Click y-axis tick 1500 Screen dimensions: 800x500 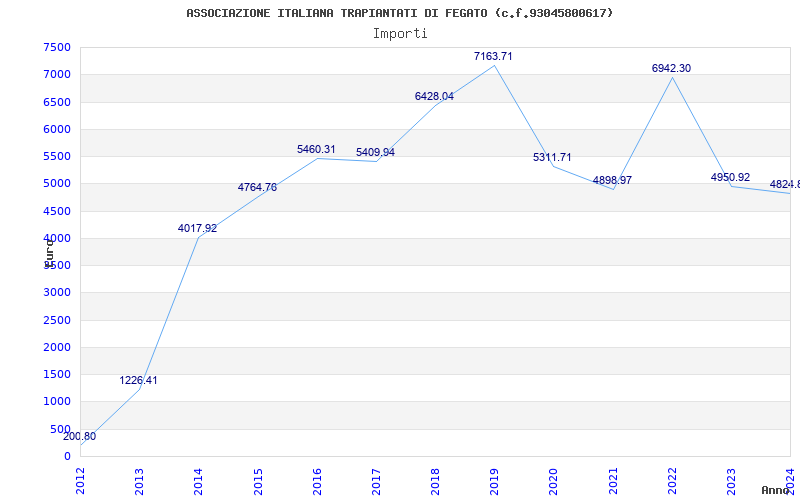pos(57,374)
